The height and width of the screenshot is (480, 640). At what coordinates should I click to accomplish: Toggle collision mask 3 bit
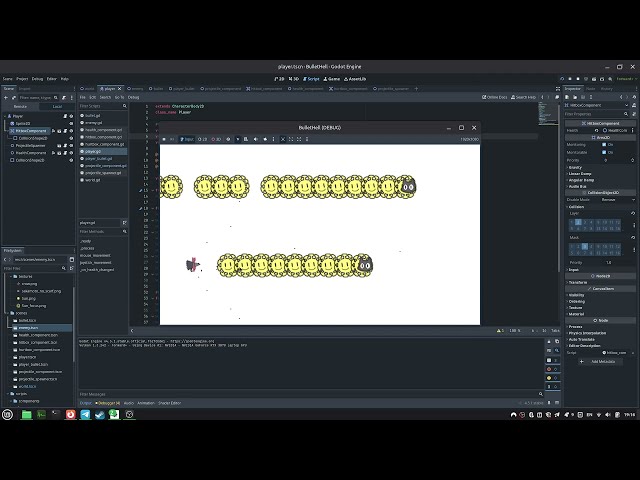584,247
